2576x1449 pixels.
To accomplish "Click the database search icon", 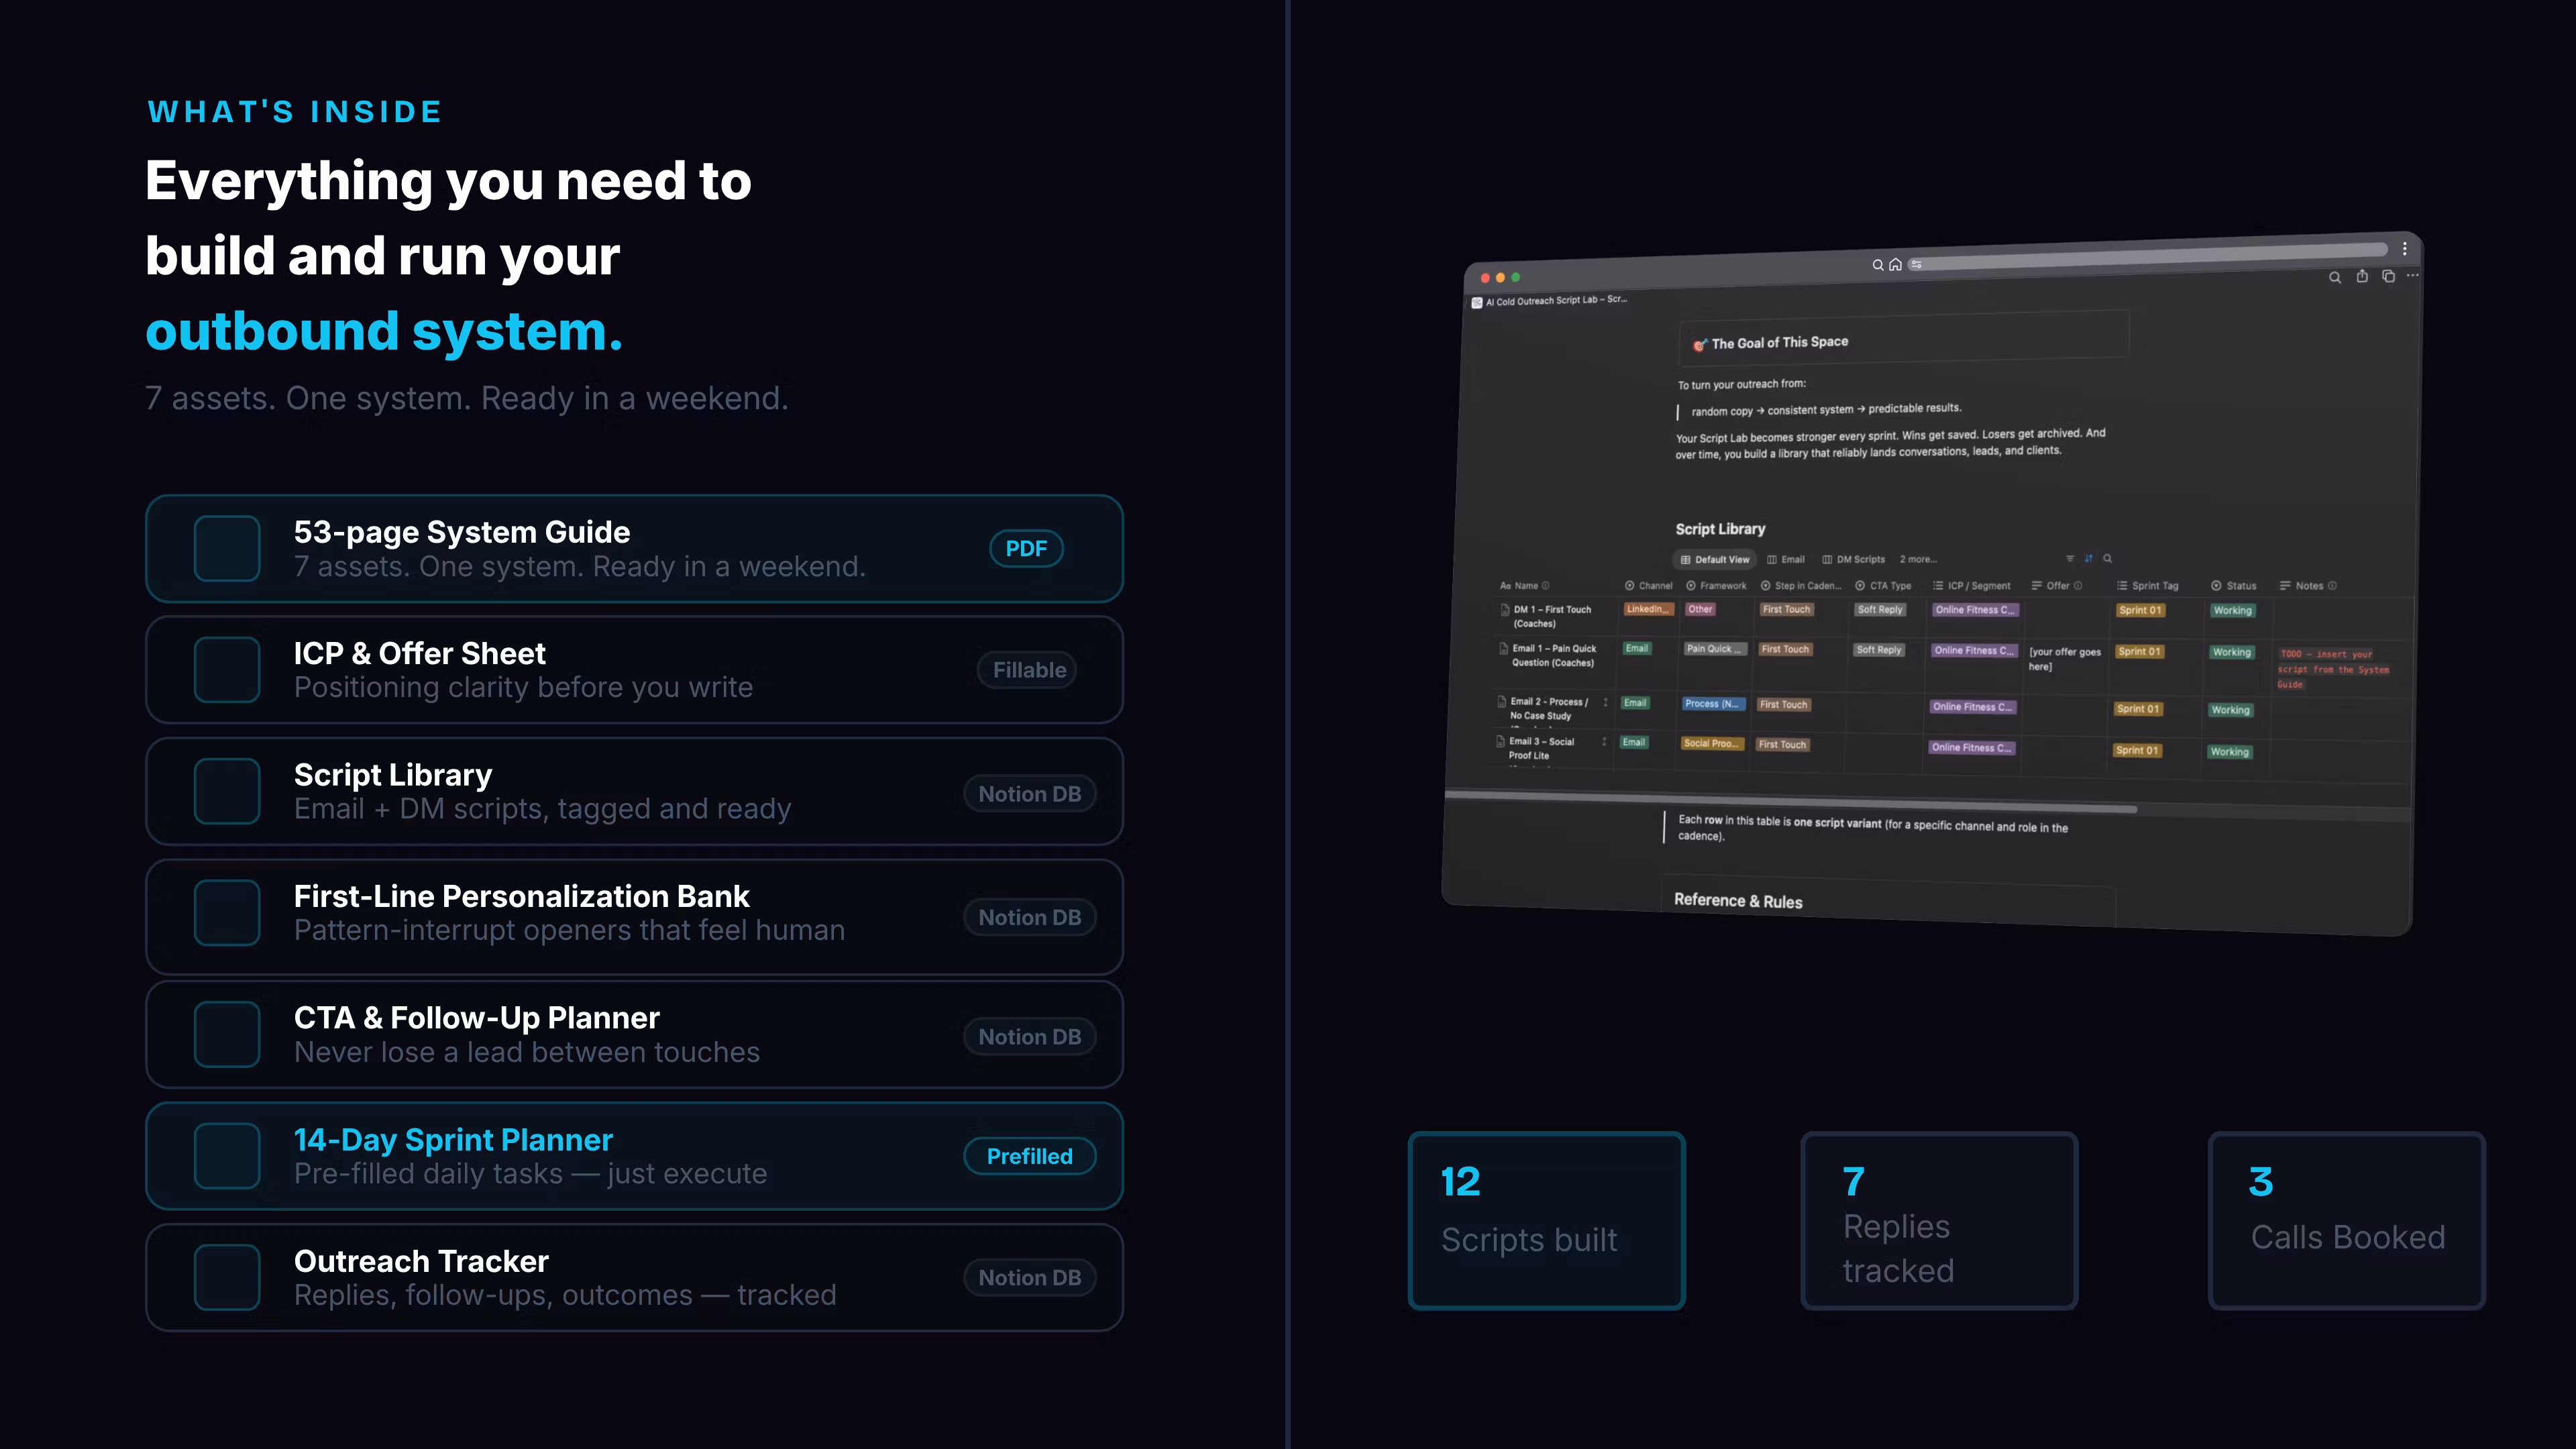I will (x=2107, y=558).
